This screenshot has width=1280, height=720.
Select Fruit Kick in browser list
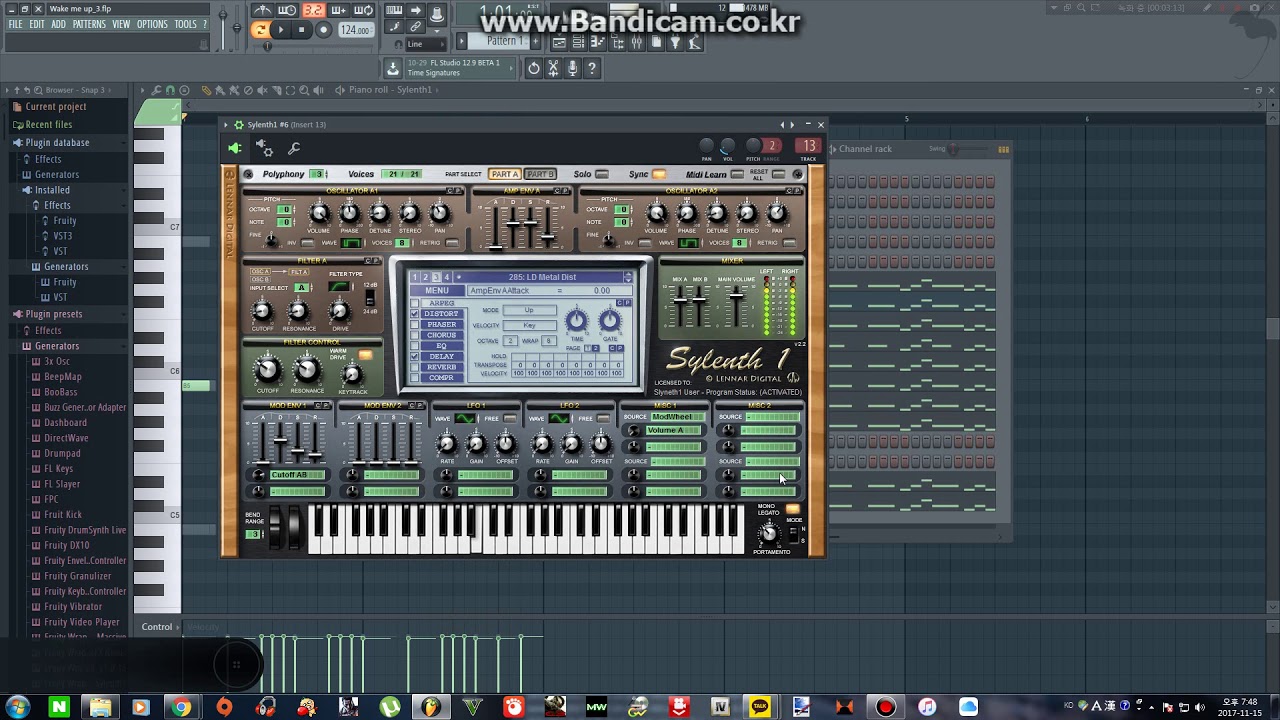(x=63, y=515)
